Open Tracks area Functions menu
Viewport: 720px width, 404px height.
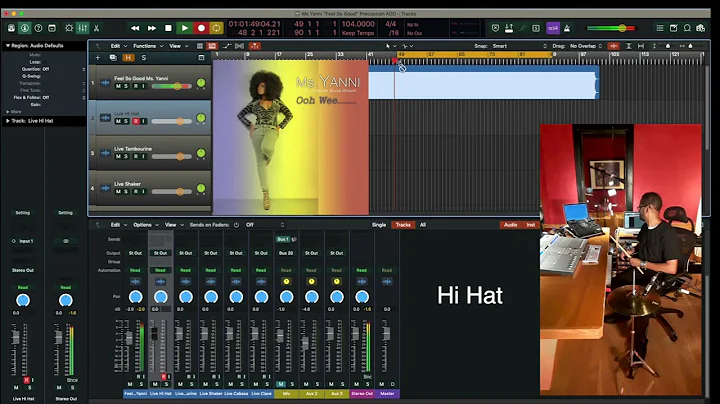pyautogui.click(x=148, y=46)
